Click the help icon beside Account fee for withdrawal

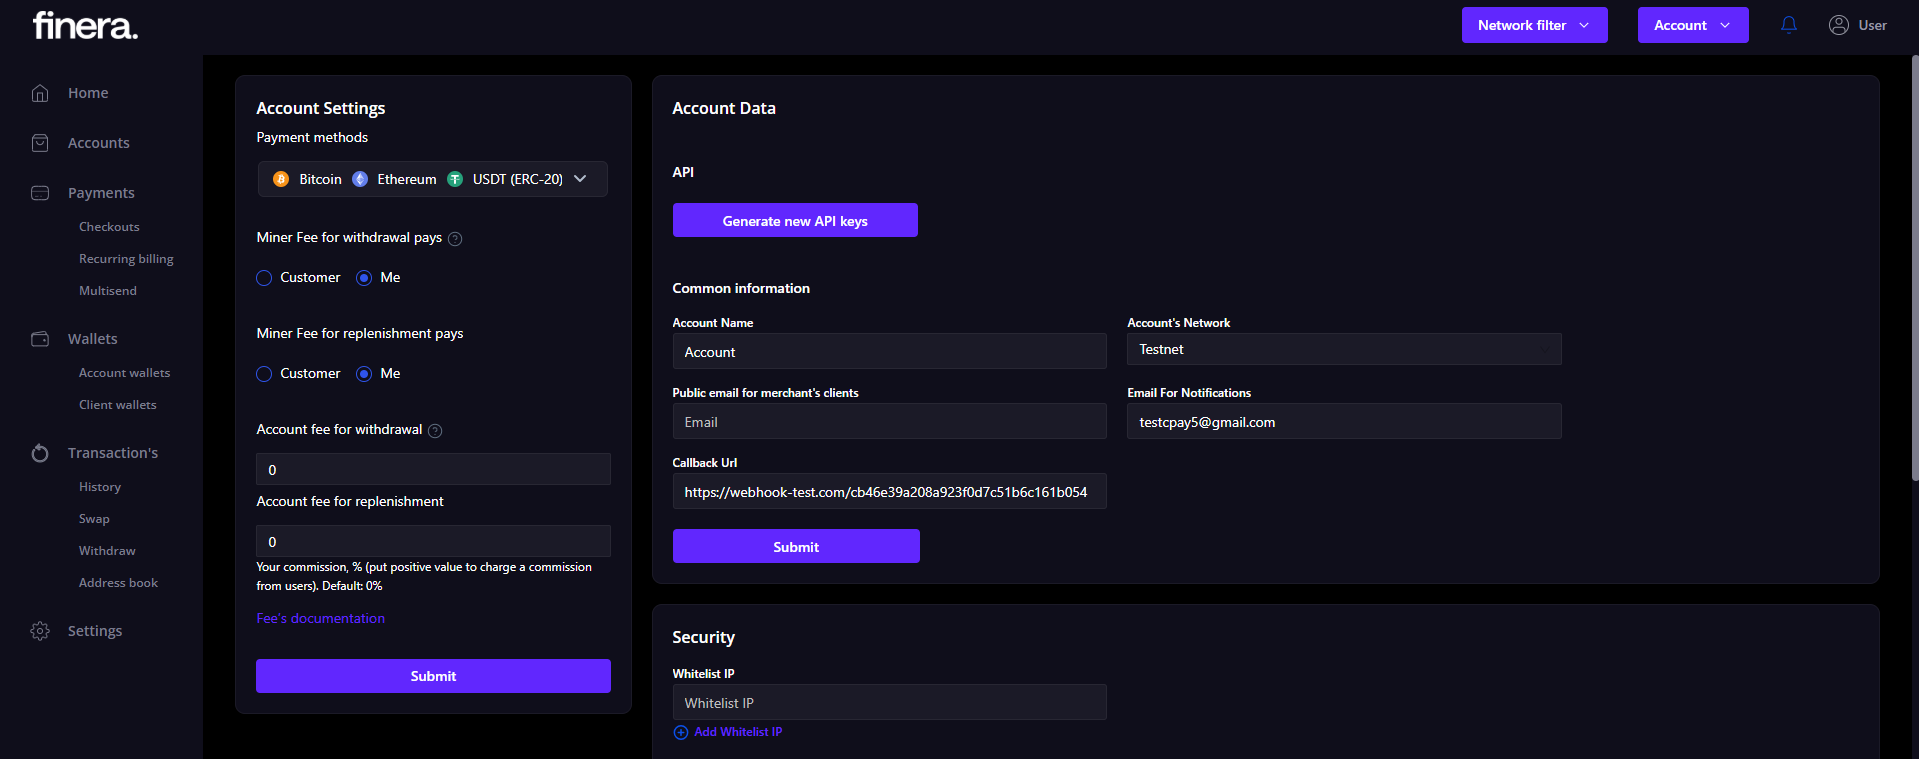(x=435, y=430)
